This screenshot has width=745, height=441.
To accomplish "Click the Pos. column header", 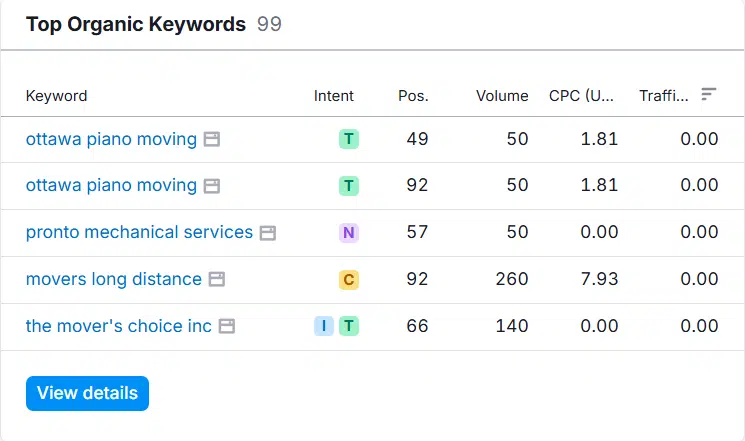I will click(x=413, y=96).
